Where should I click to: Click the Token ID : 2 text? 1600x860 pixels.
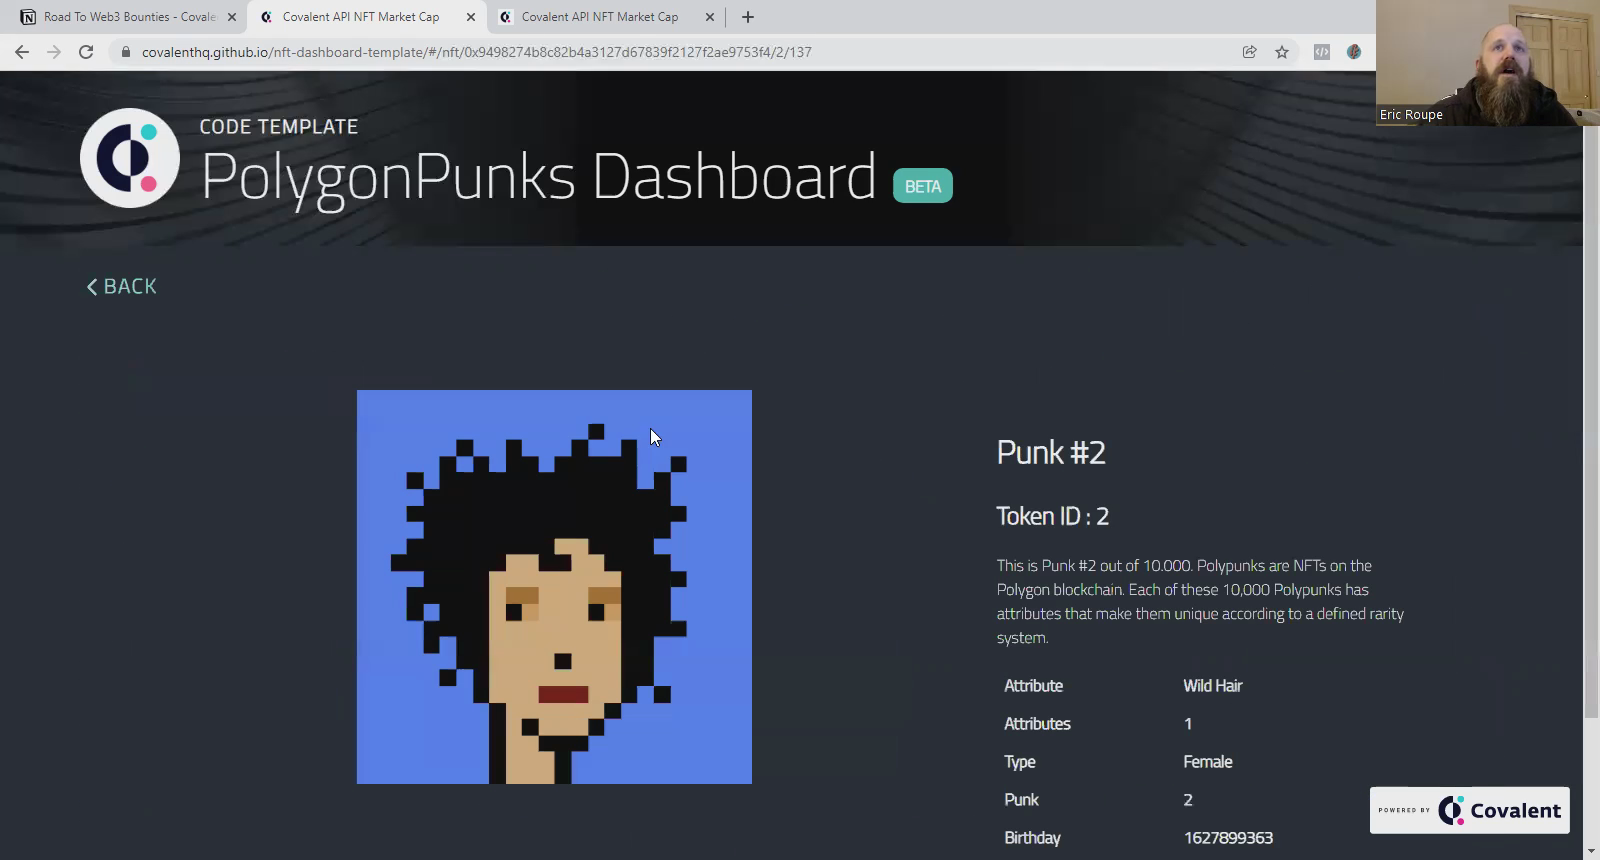(1053, 516)
